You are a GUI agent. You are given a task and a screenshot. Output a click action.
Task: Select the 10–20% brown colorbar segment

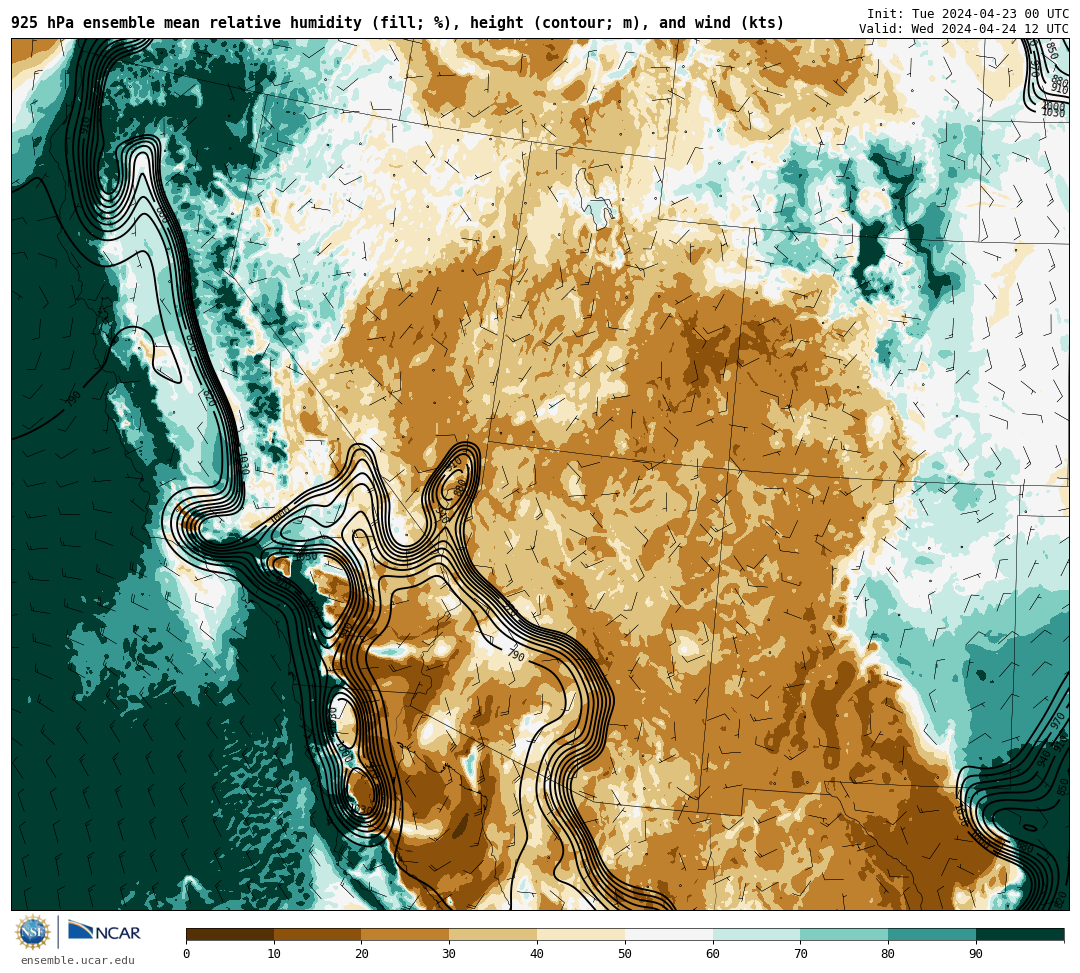point(318,934)
